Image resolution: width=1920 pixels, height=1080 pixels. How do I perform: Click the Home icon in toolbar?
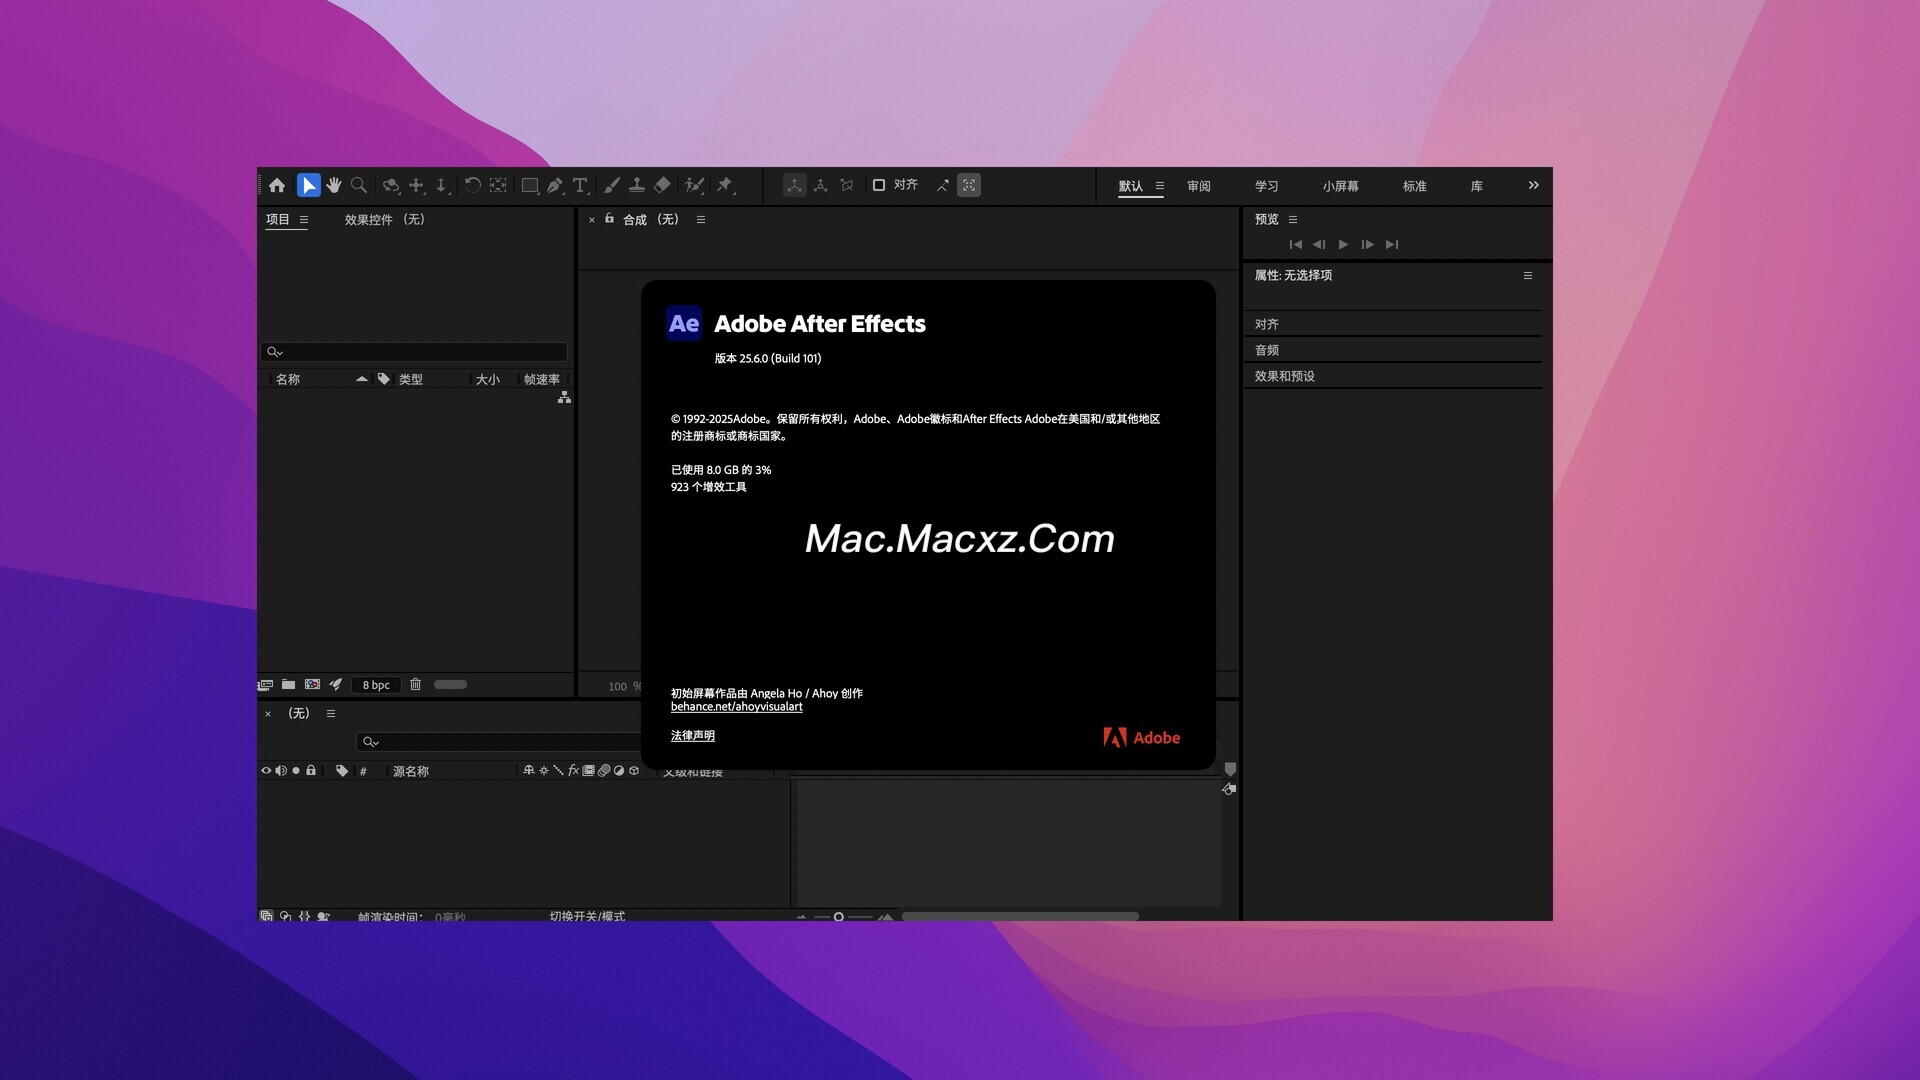[x=277, y=185]
